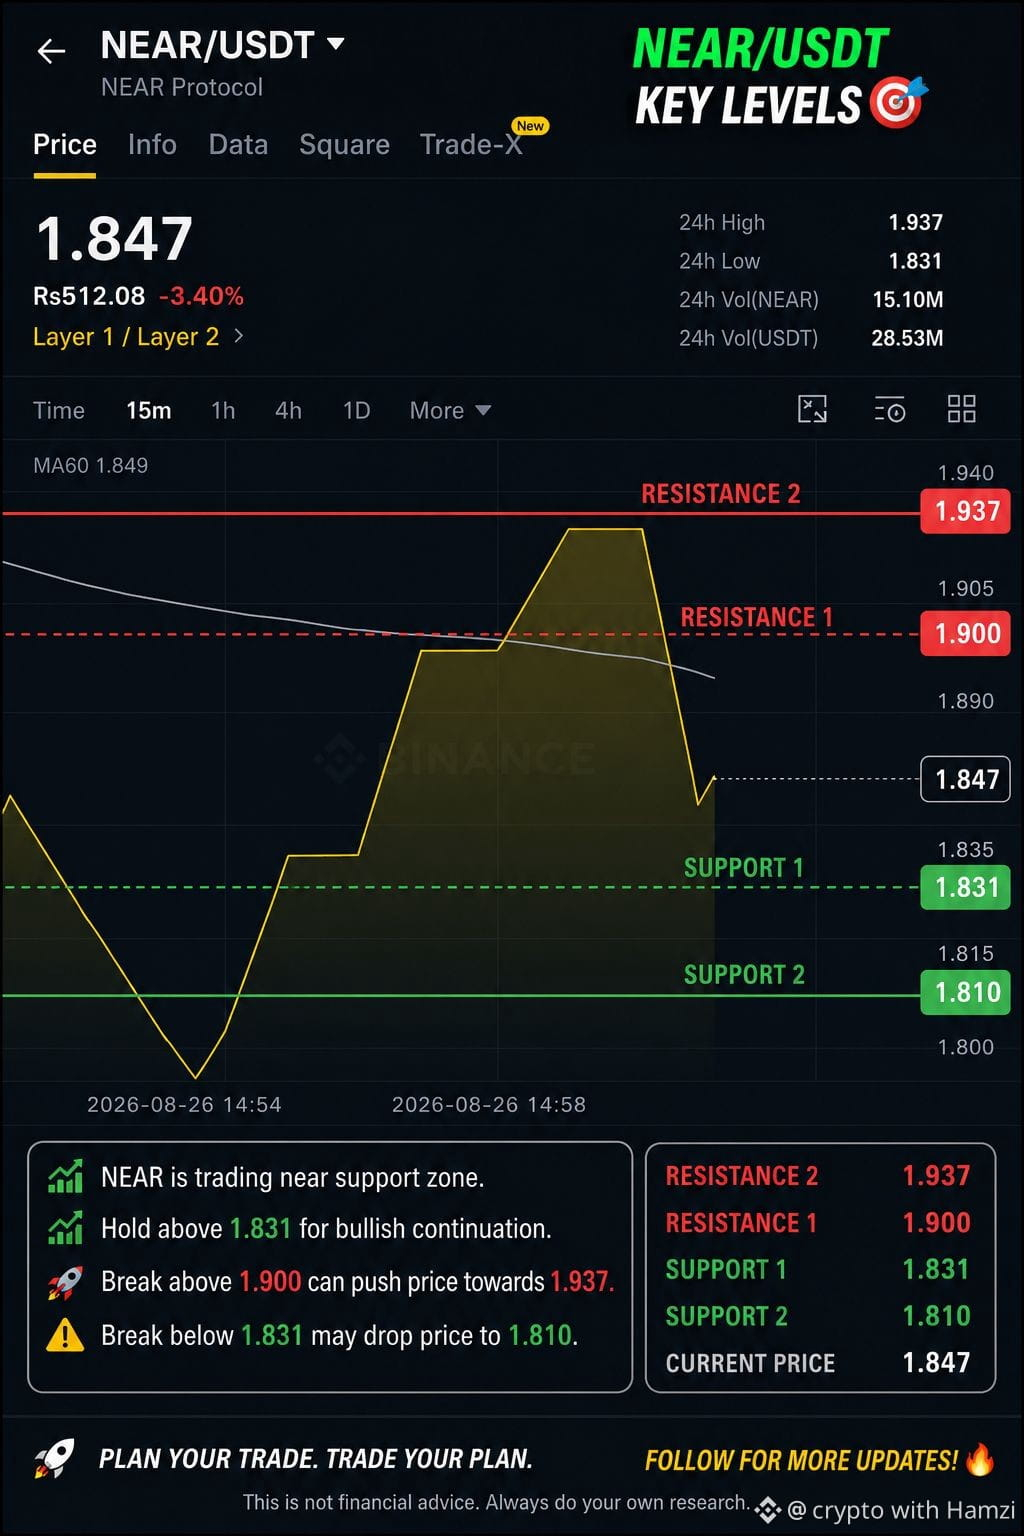Click the CURRENT PRICE table row
Viewport: 1024px width, 1536px height.
pyautogui.click(x=818, y=1364)
